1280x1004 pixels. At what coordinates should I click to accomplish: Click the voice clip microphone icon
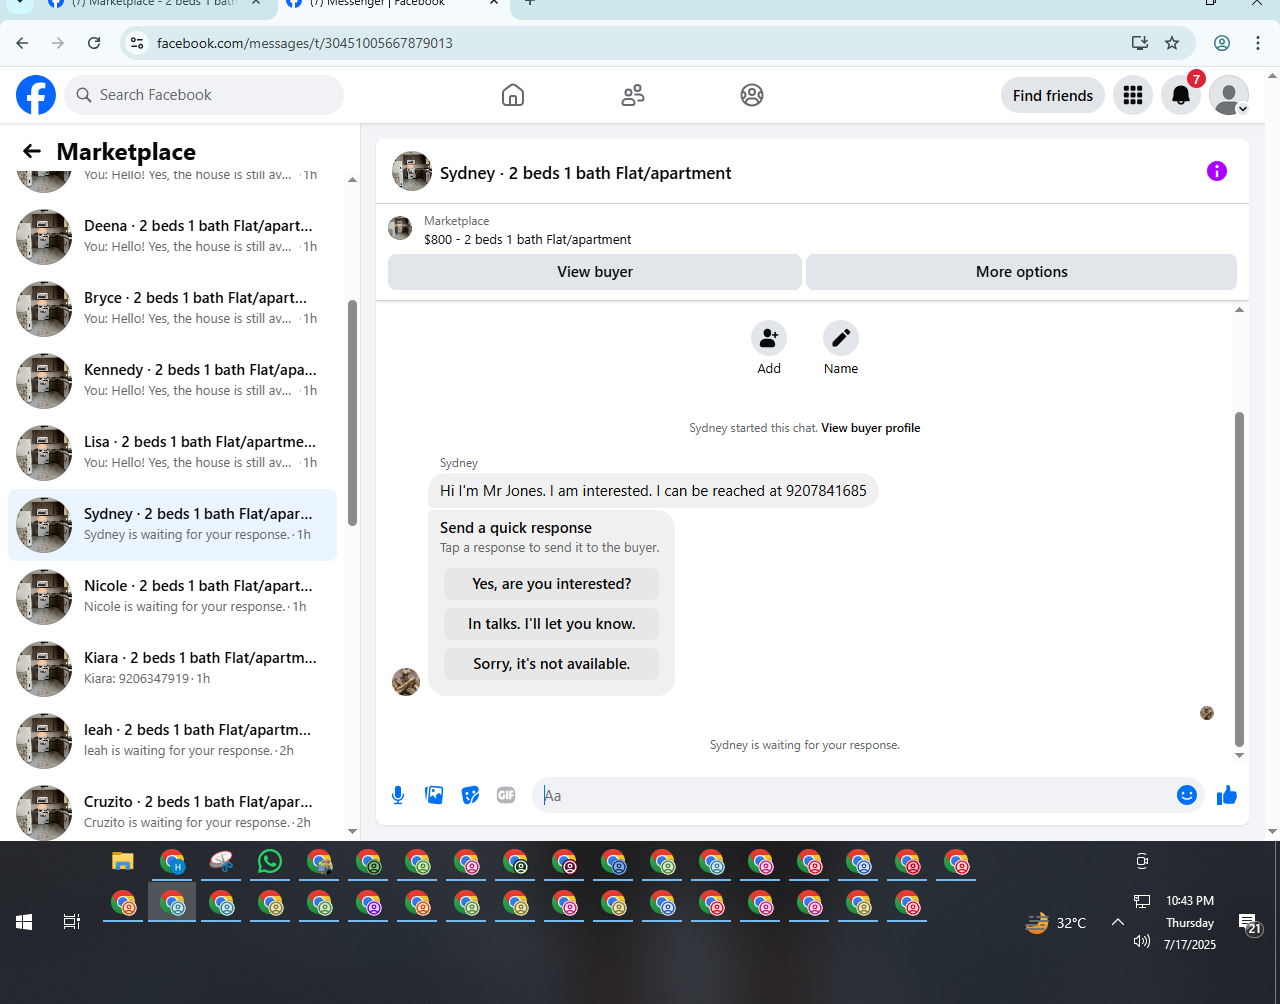click(x=398, y=795)
